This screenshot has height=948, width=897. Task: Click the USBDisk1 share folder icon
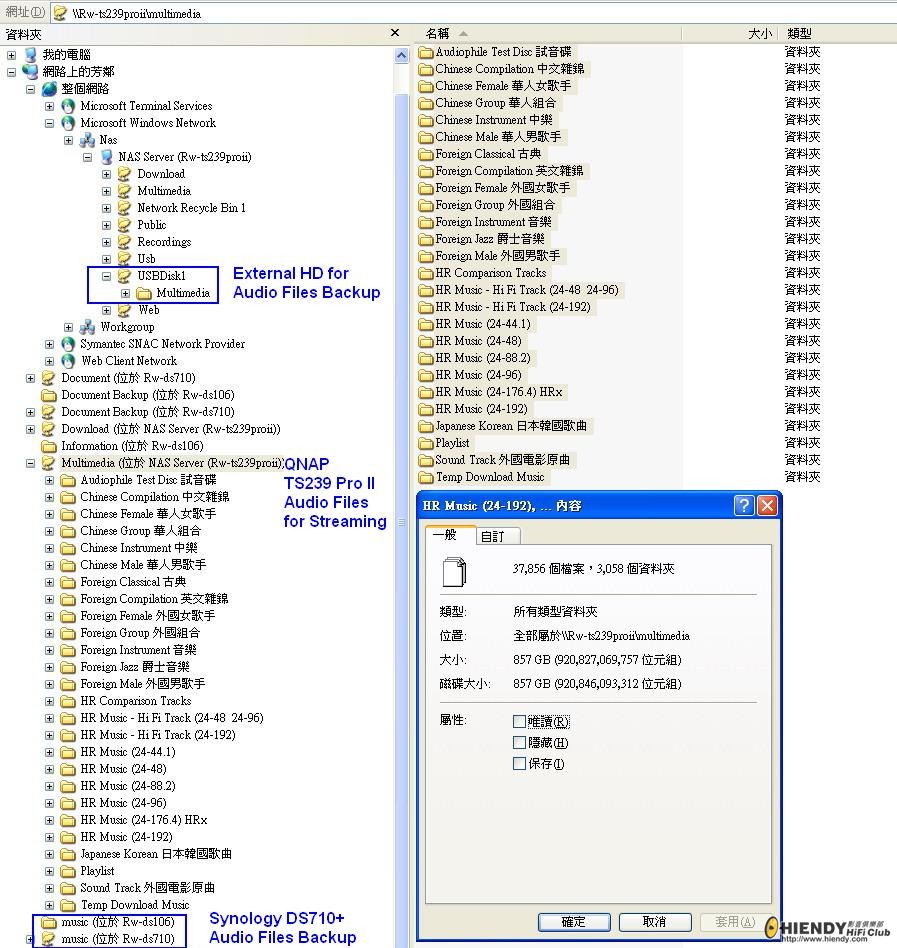pos(125,276)
